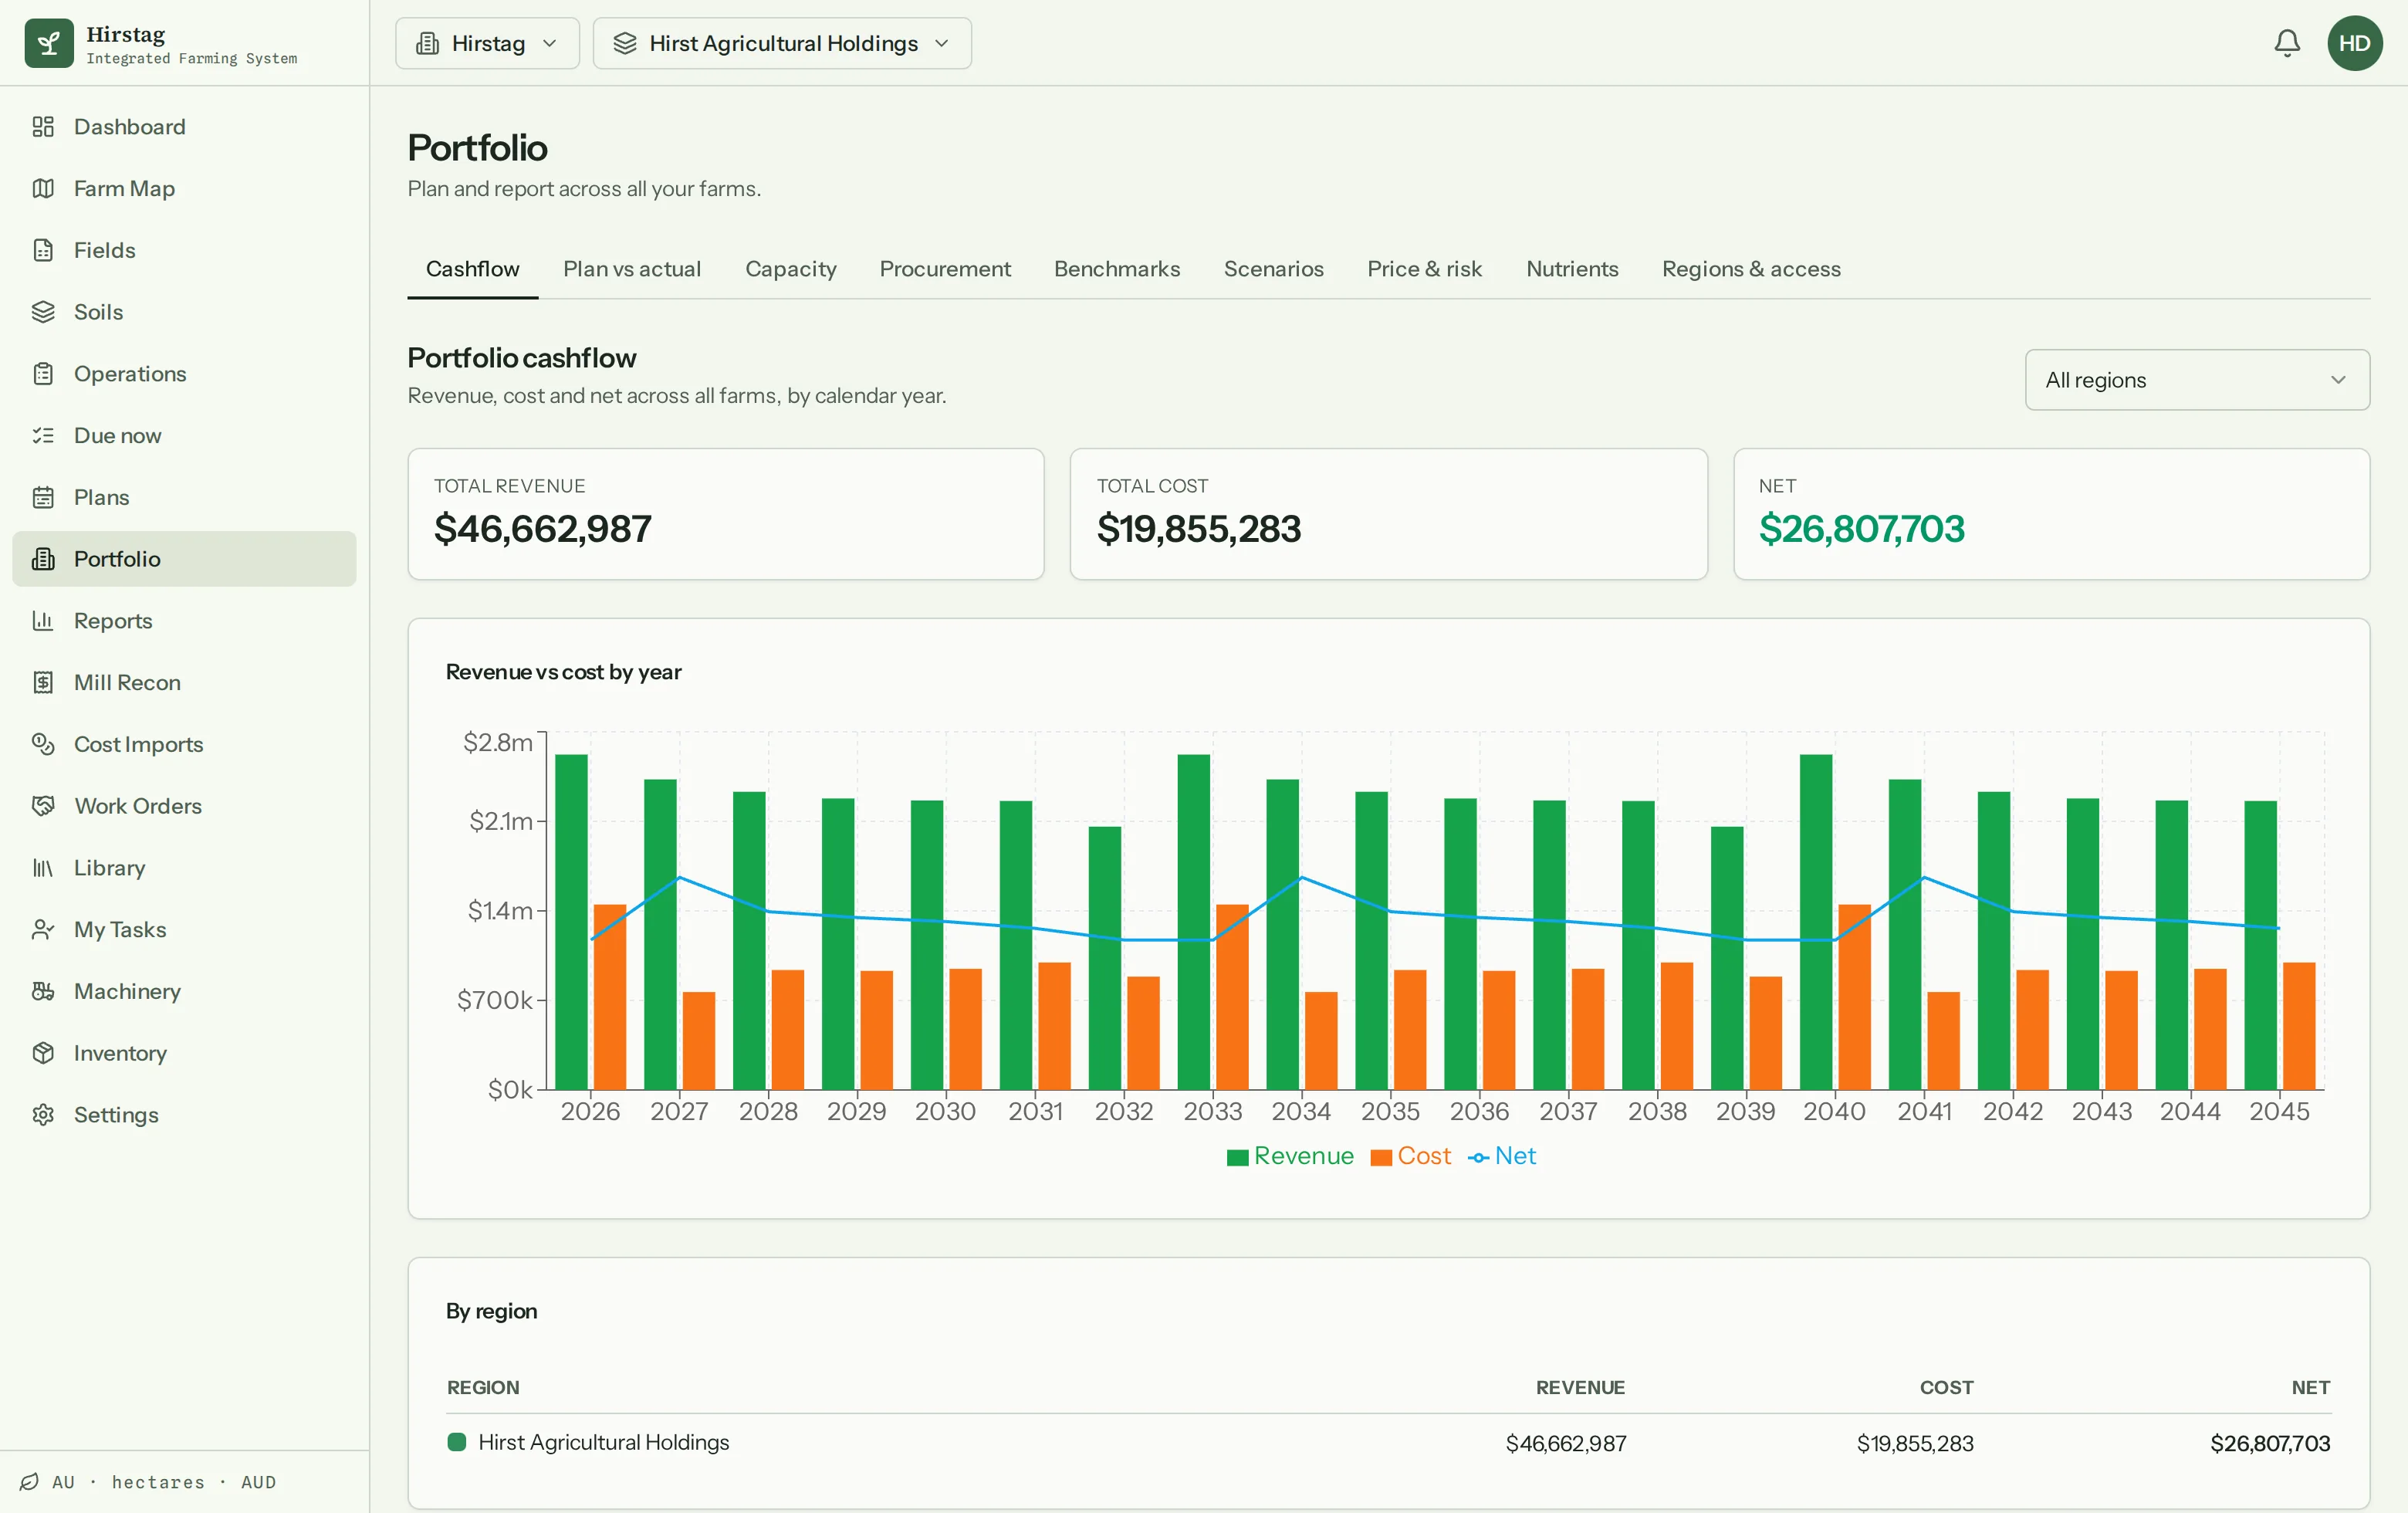Click the Due now checklist icon
2408x1513 pixels.
pos(43,435)
